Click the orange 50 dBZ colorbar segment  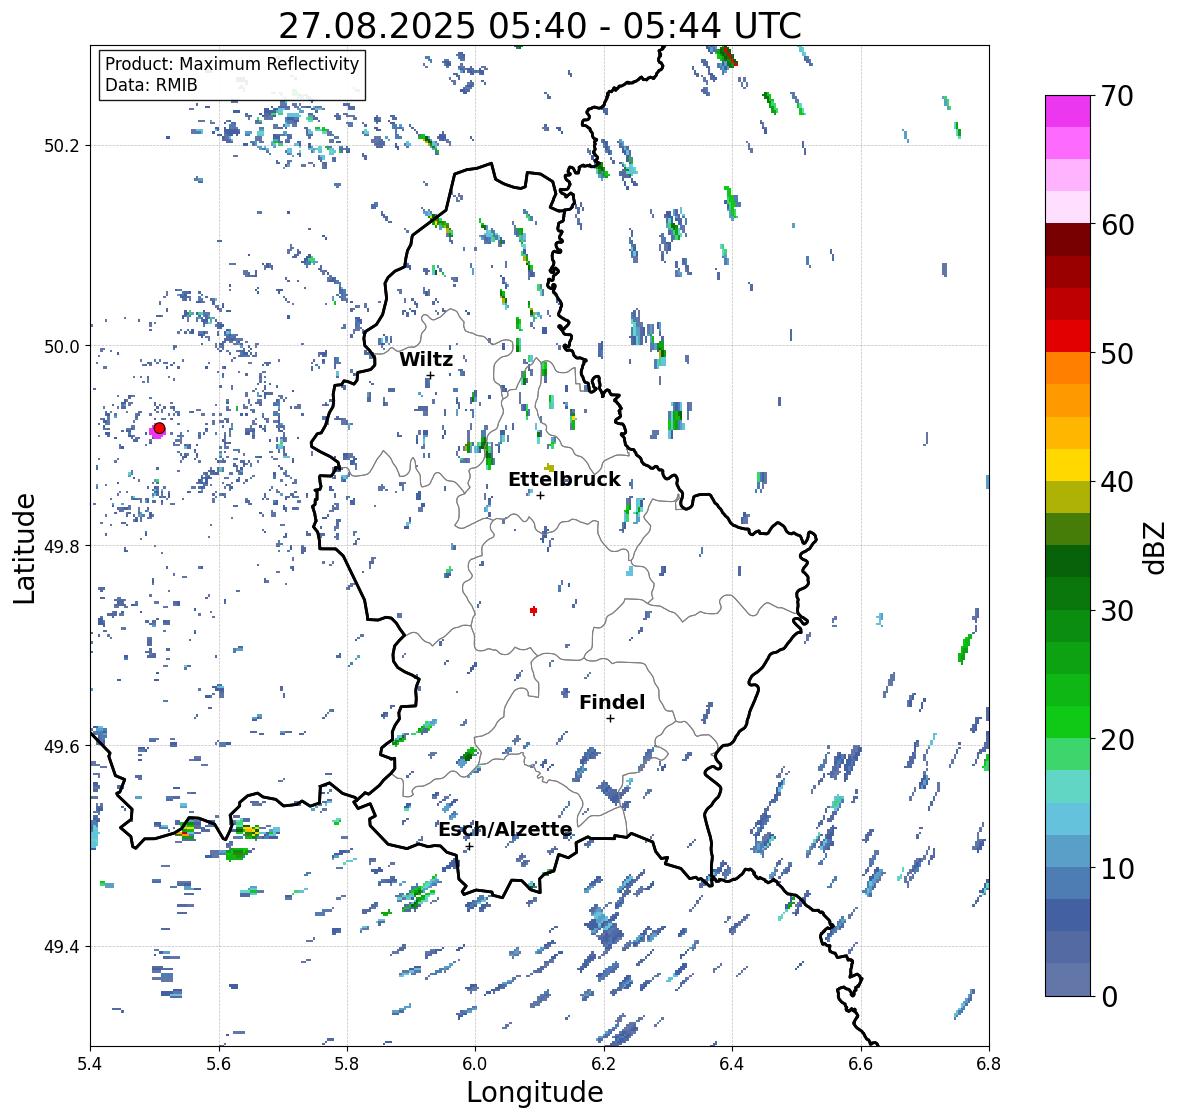click(1068, 368)
